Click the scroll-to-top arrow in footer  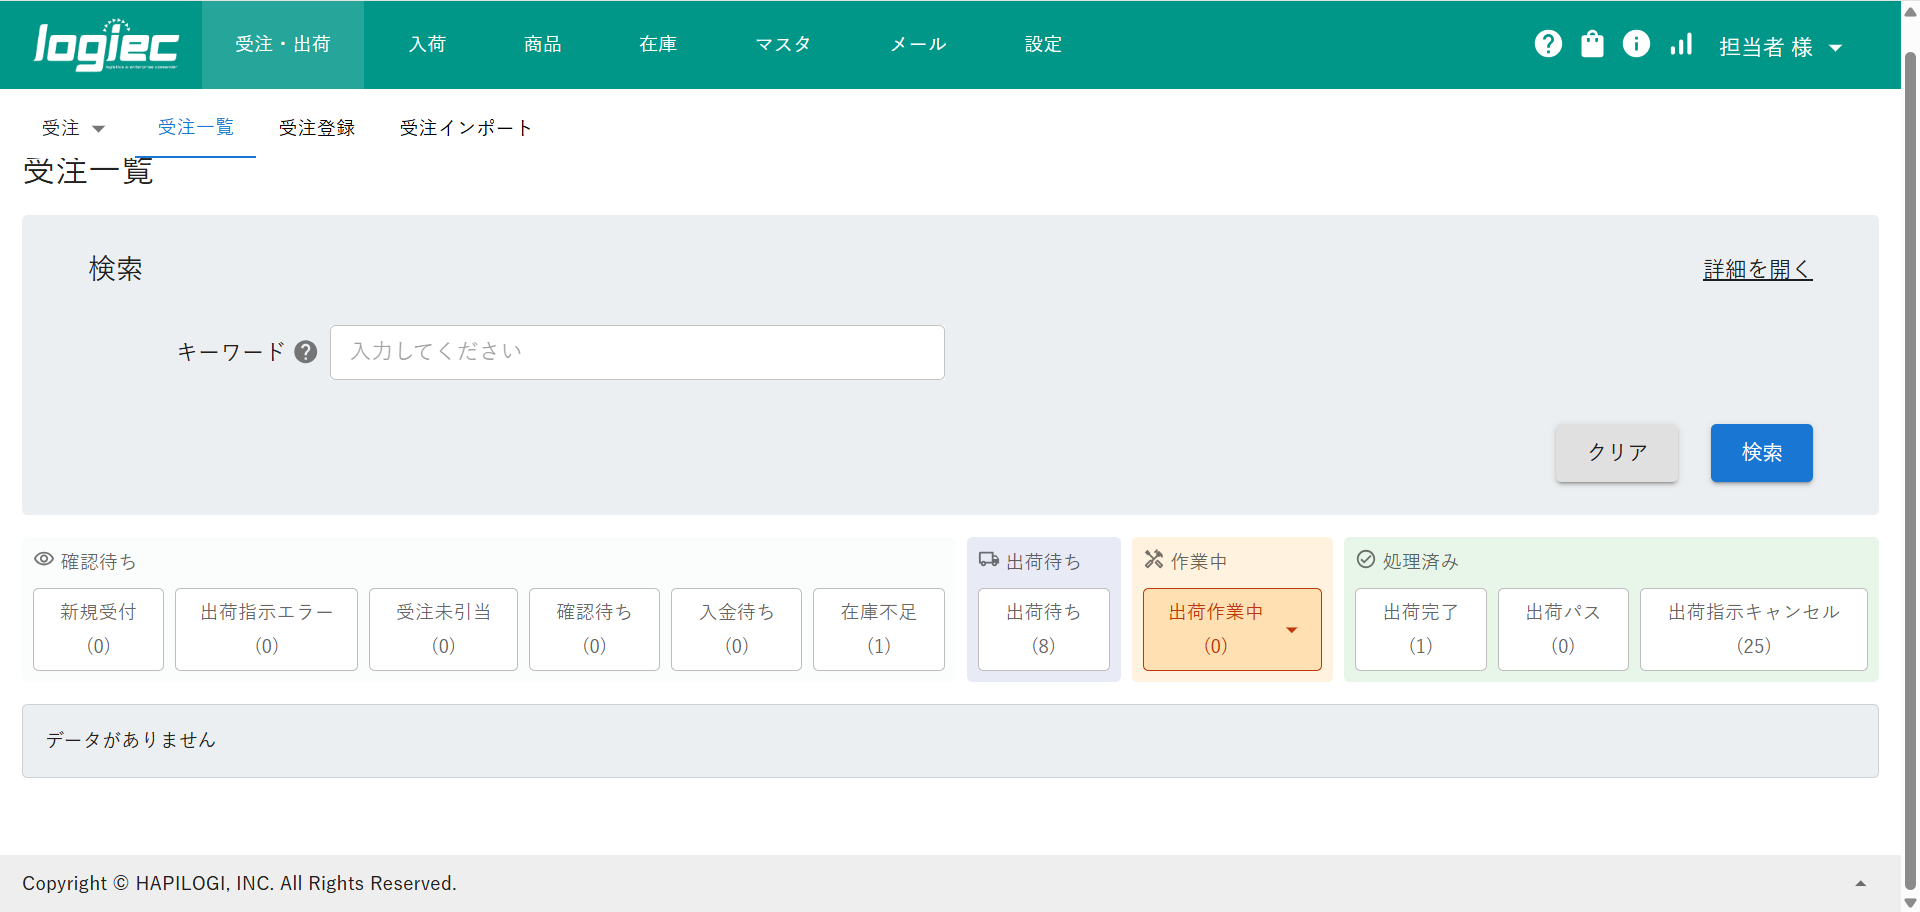pos(1860,883)
